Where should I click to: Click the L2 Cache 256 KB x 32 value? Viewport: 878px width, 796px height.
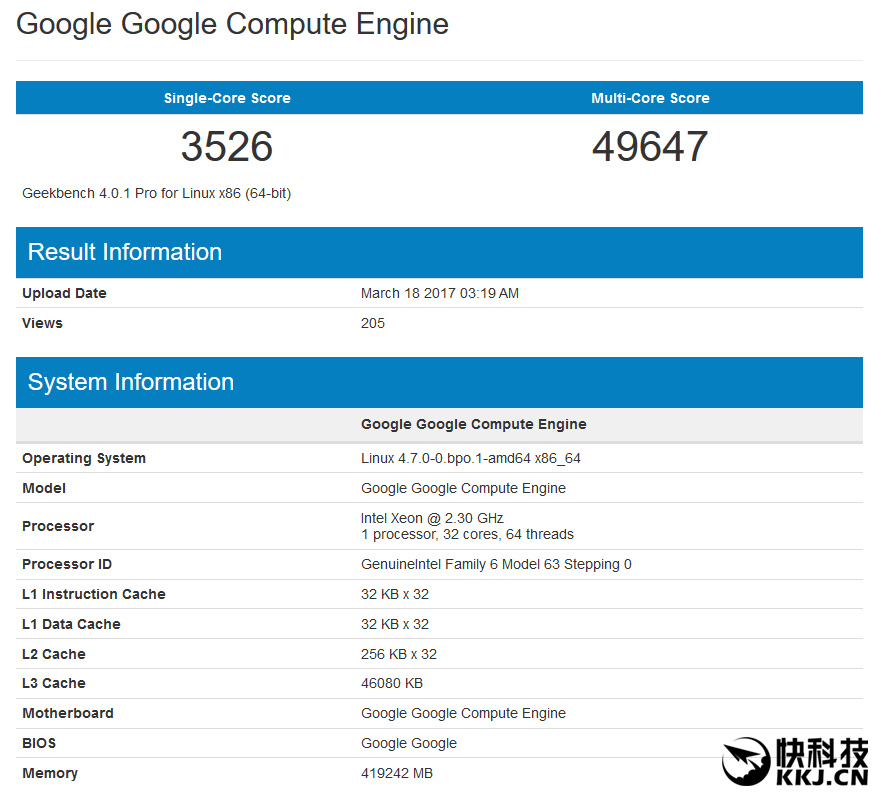pos(399,654)
